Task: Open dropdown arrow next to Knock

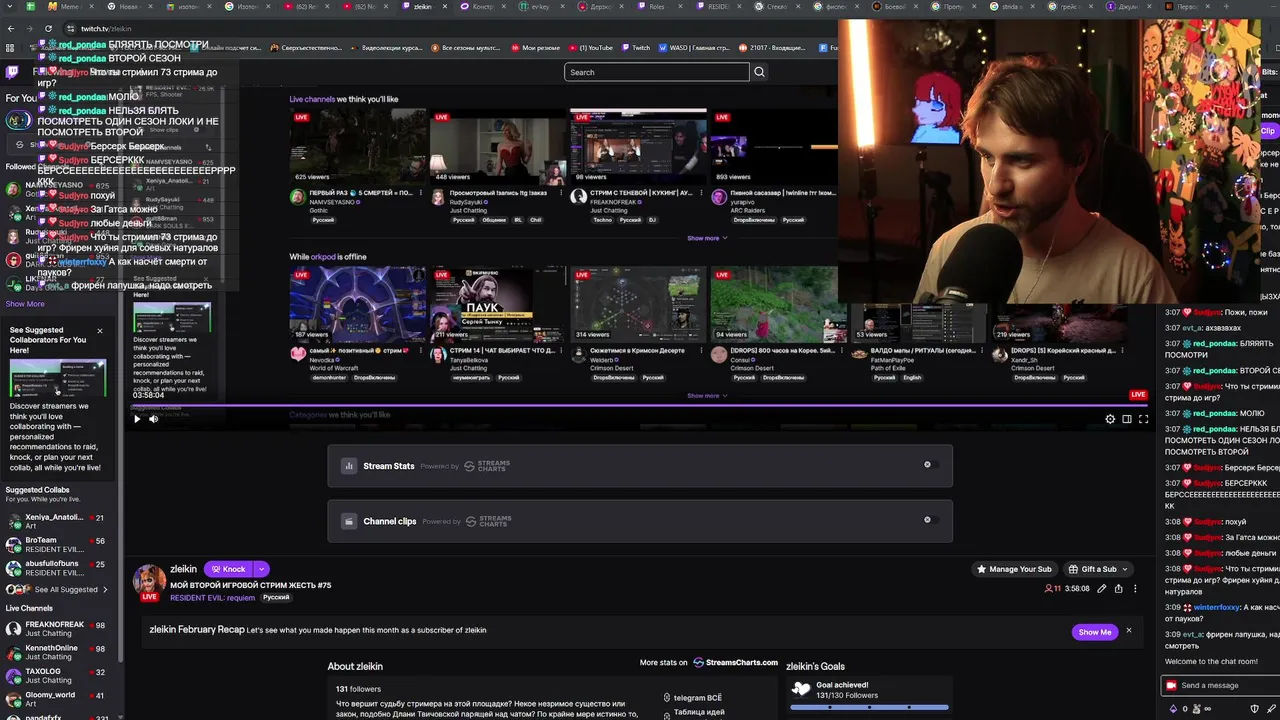Action: click(x=262, y=569)
